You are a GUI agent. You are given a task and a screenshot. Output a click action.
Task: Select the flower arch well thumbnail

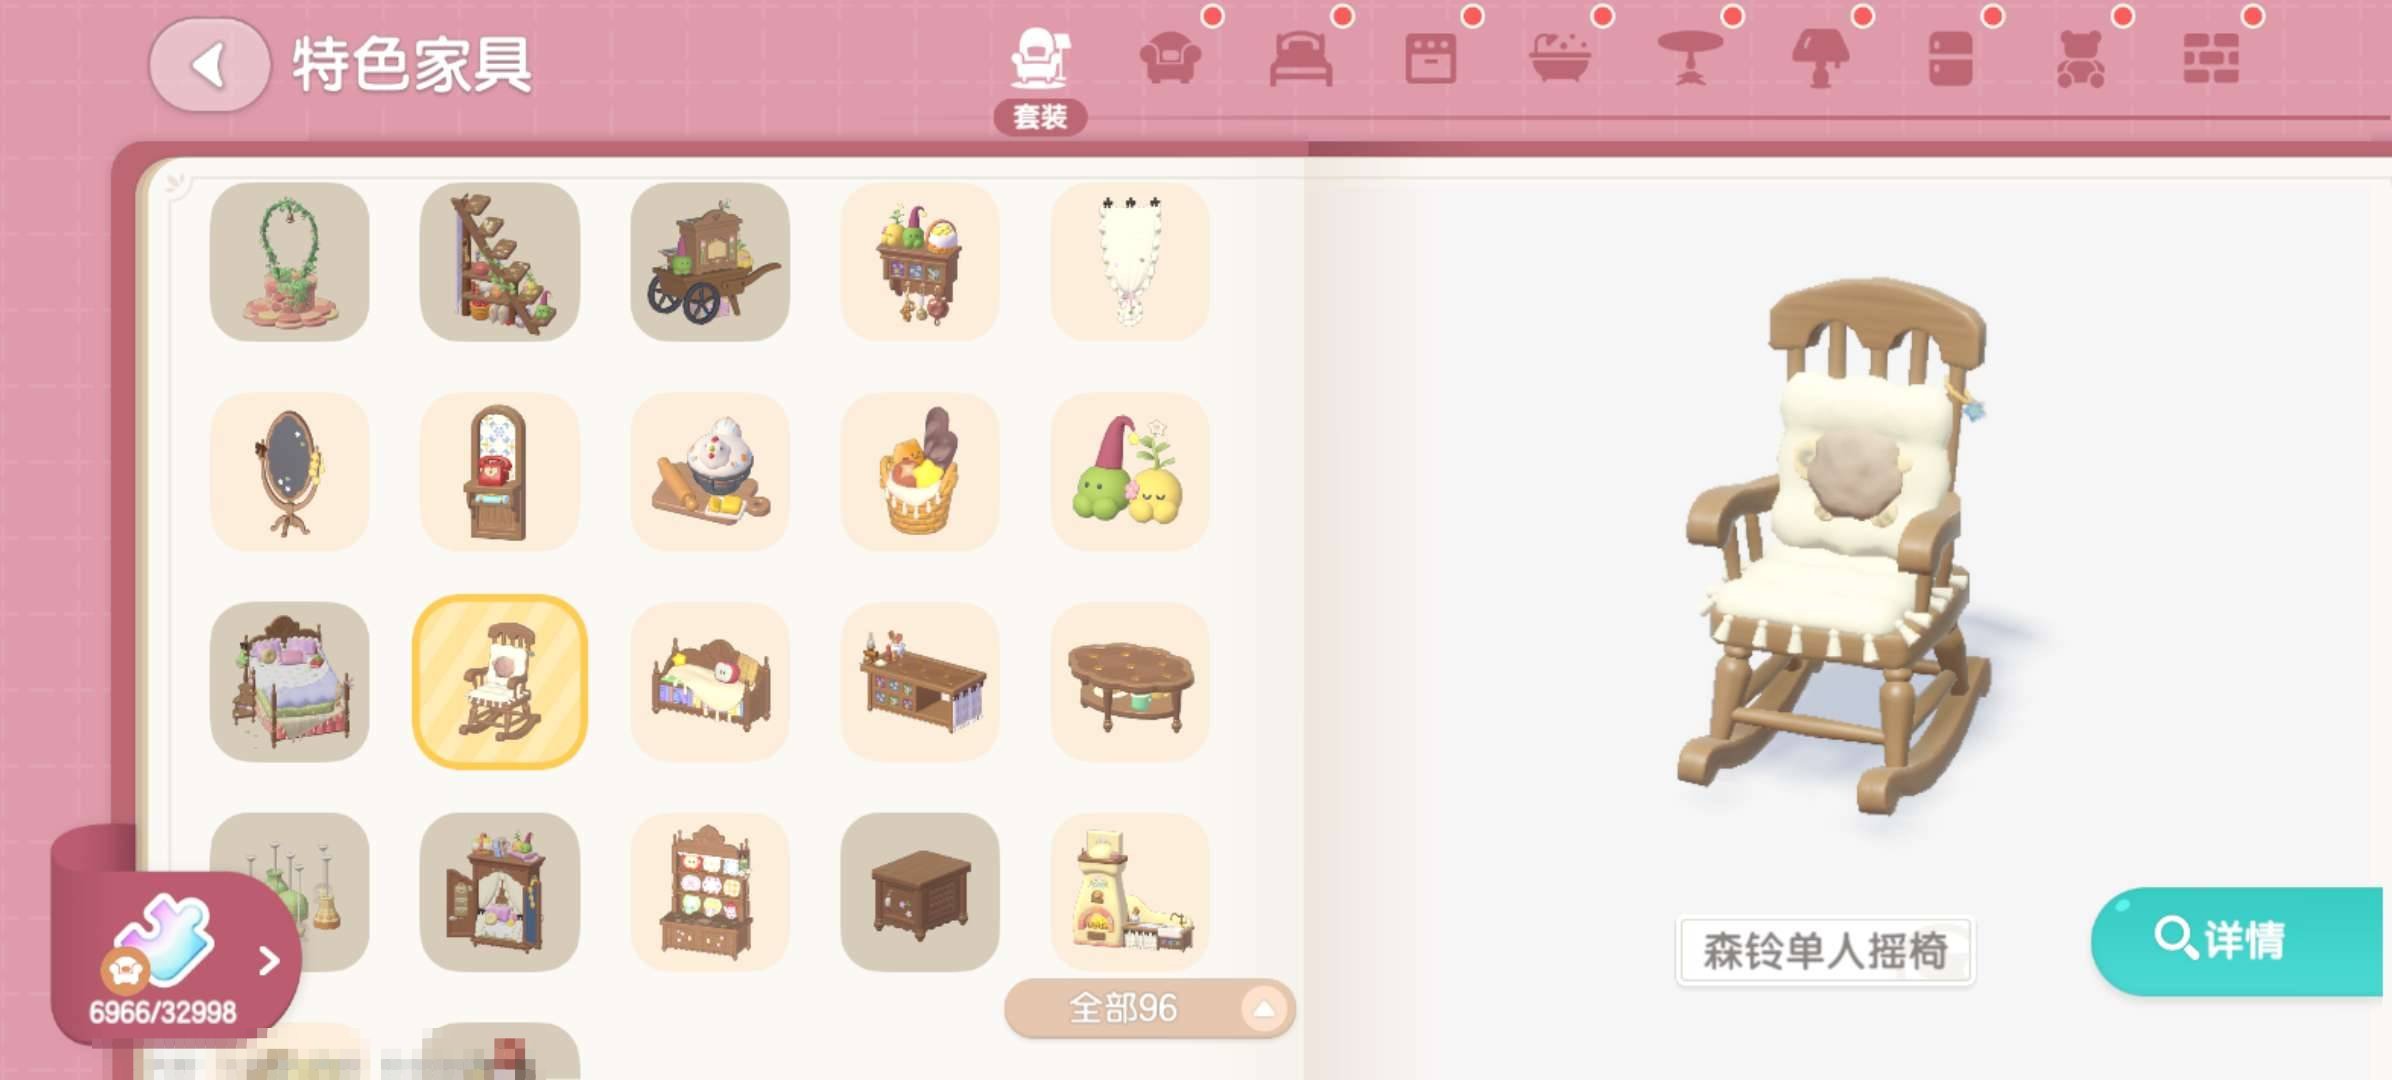(x=290, y=262)
